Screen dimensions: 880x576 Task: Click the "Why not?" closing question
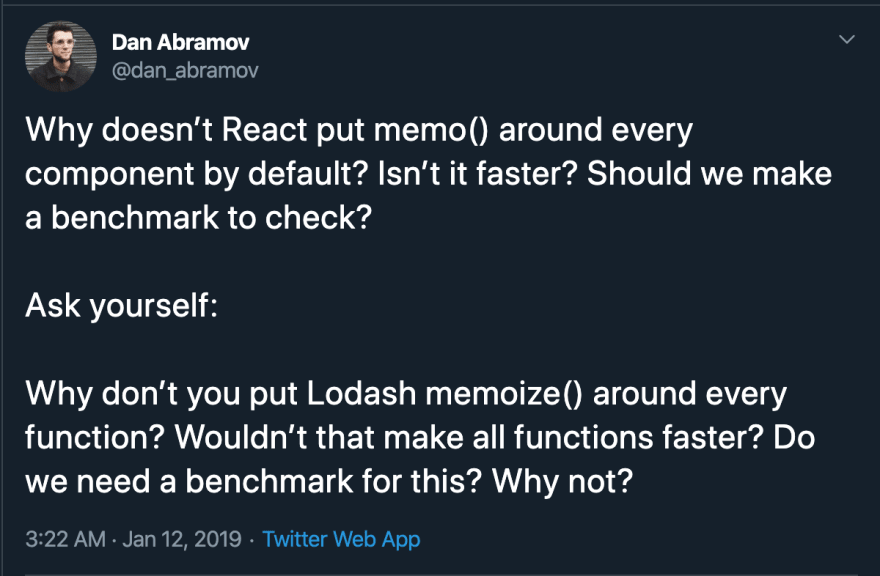562,481
